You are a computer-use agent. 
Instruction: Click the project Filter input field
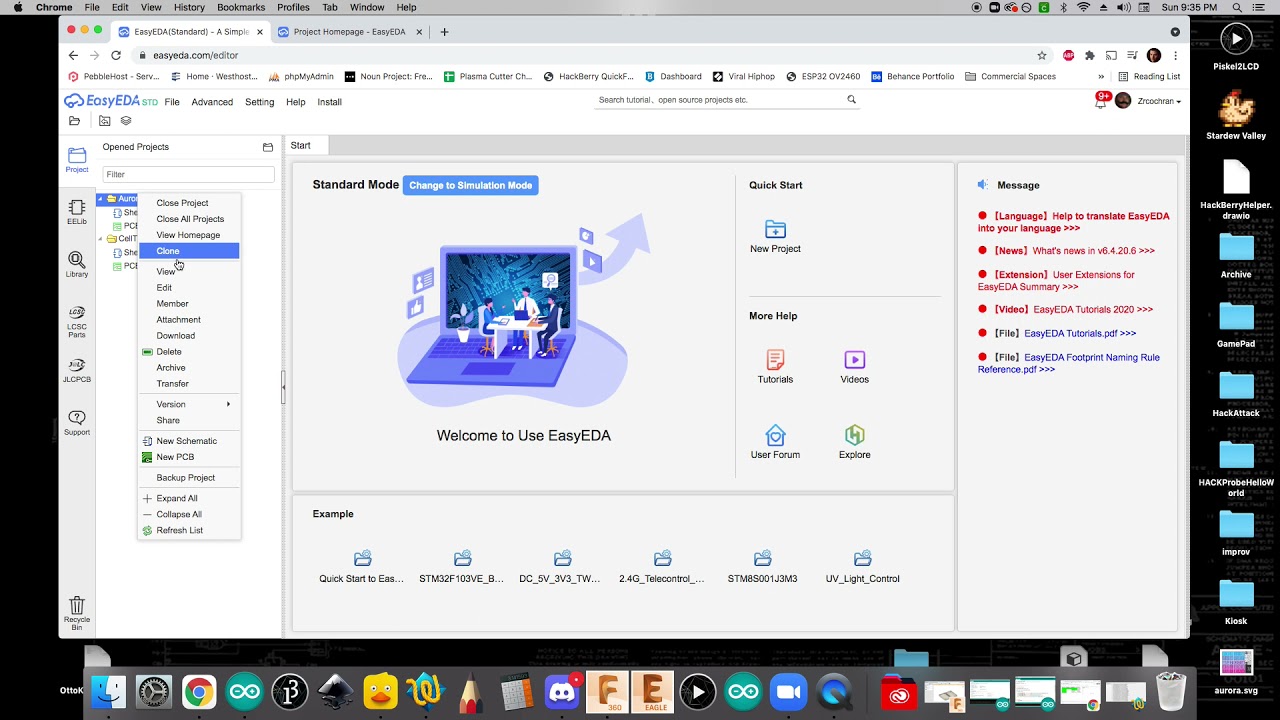pos(188,174)
